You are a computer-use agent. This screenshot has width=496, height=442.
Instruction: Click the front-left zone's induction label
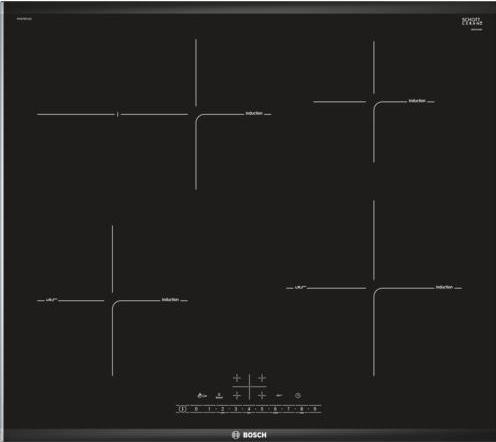point(170,300)
